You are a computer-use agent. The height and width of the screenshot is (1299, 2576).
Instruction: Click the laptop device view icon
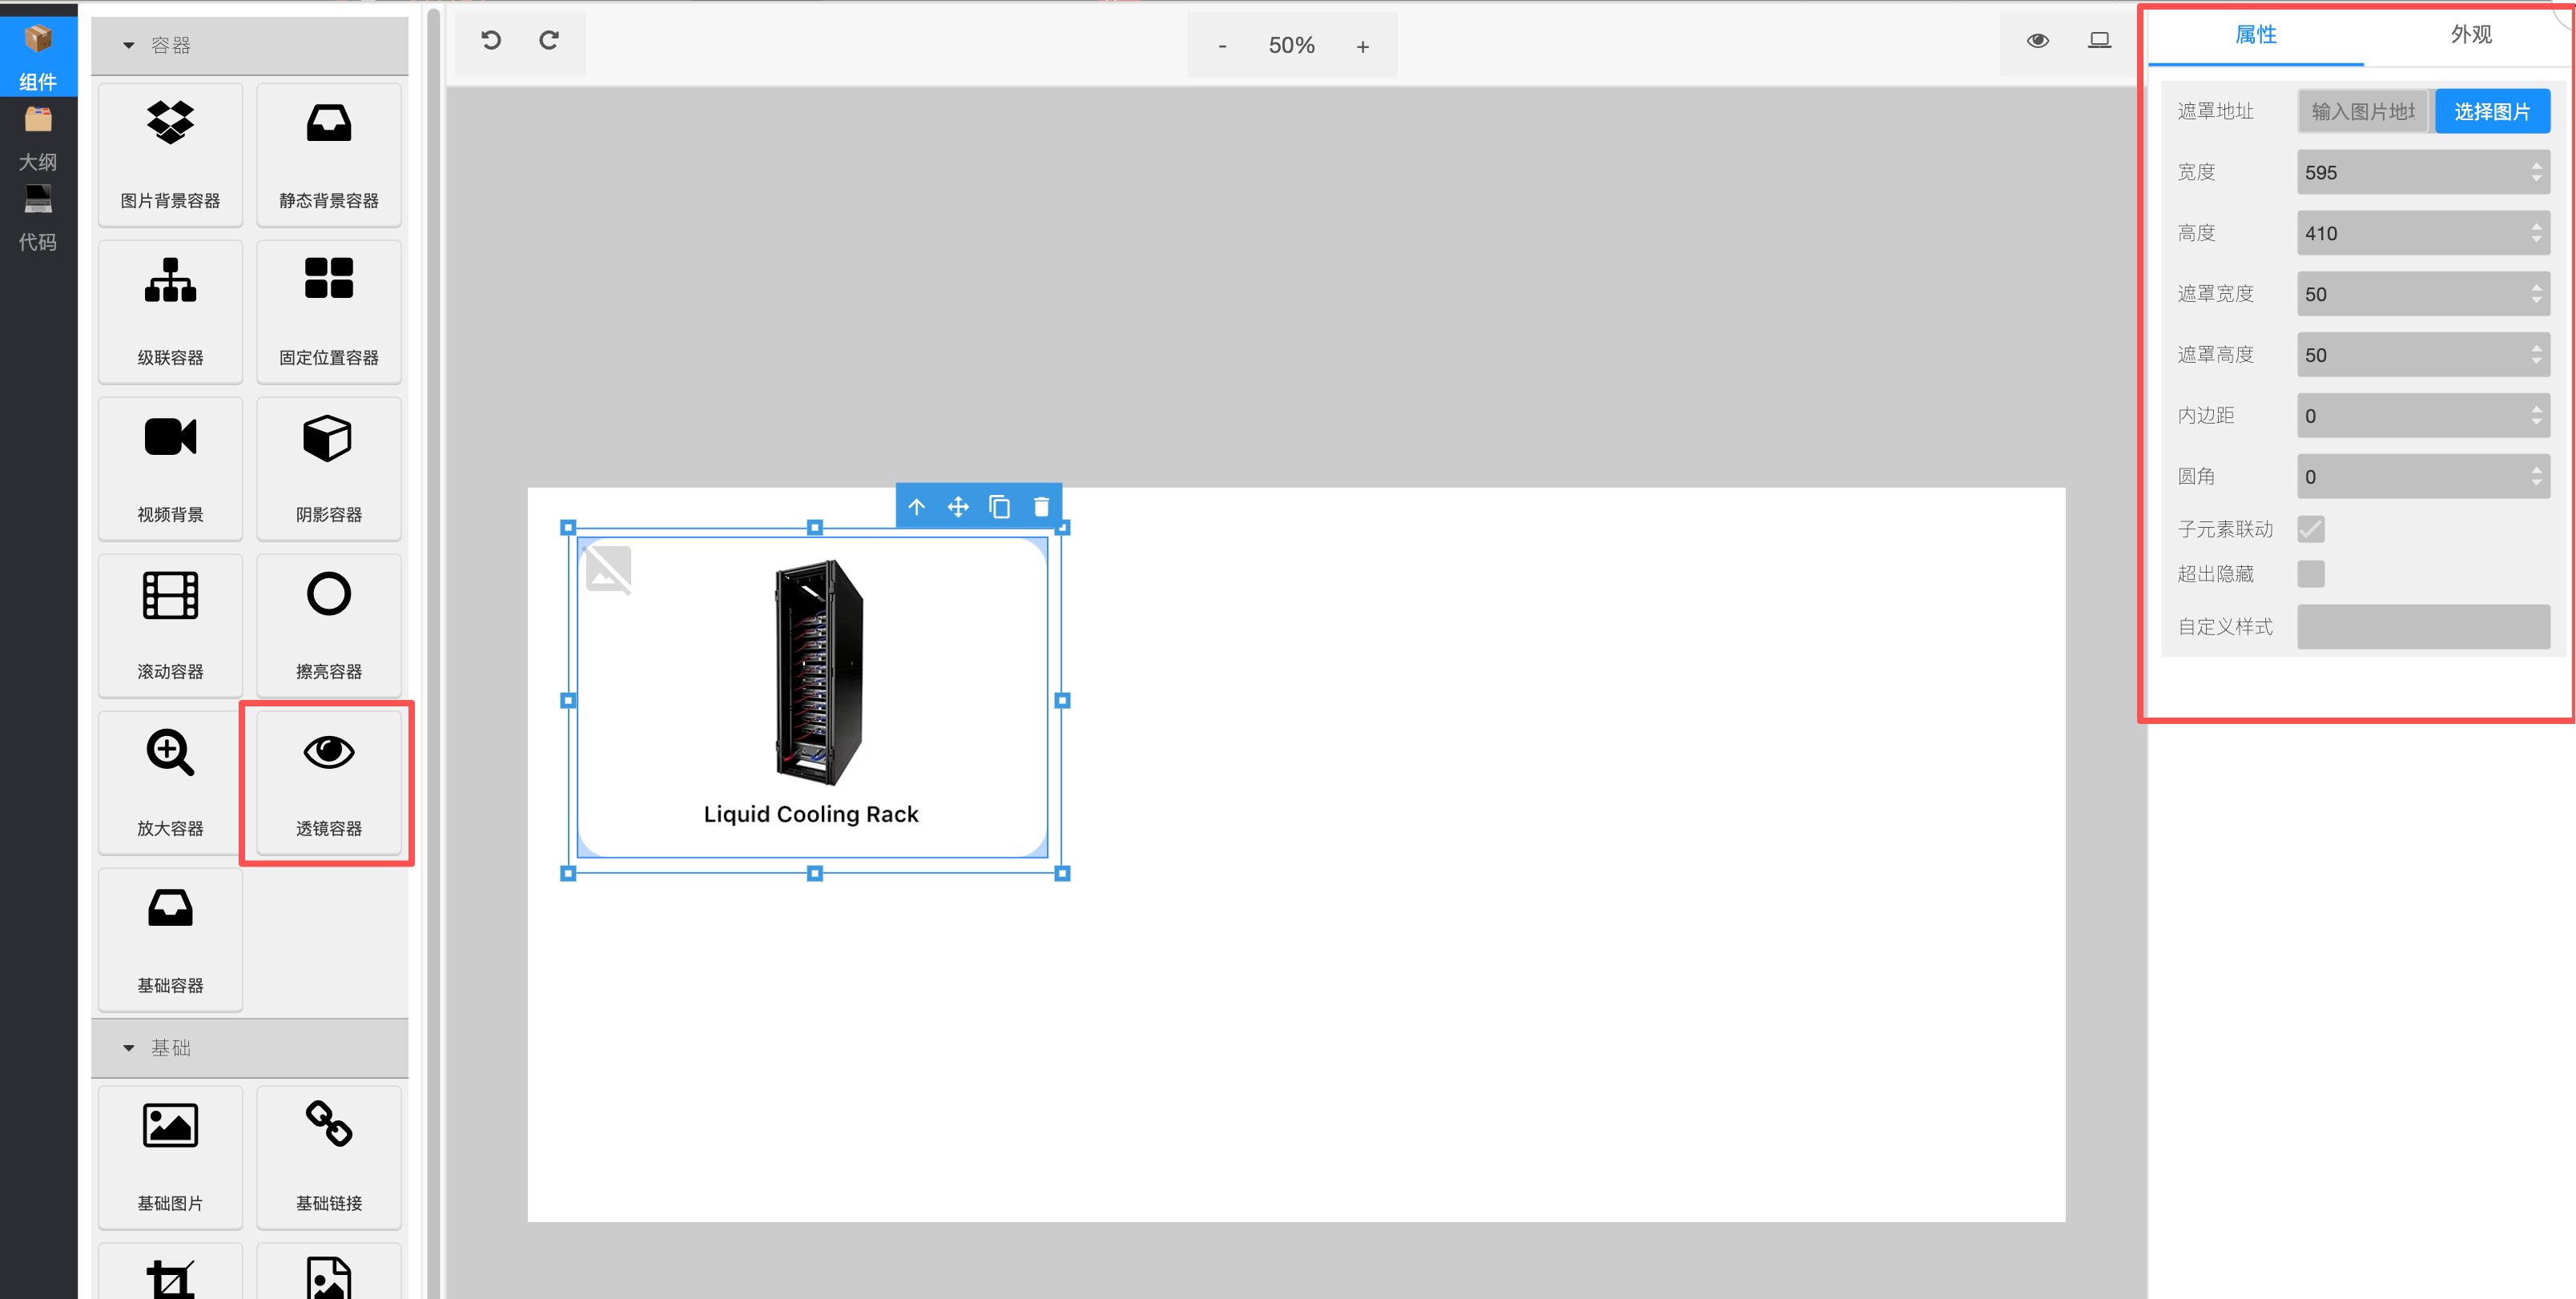coord(2100,41)
